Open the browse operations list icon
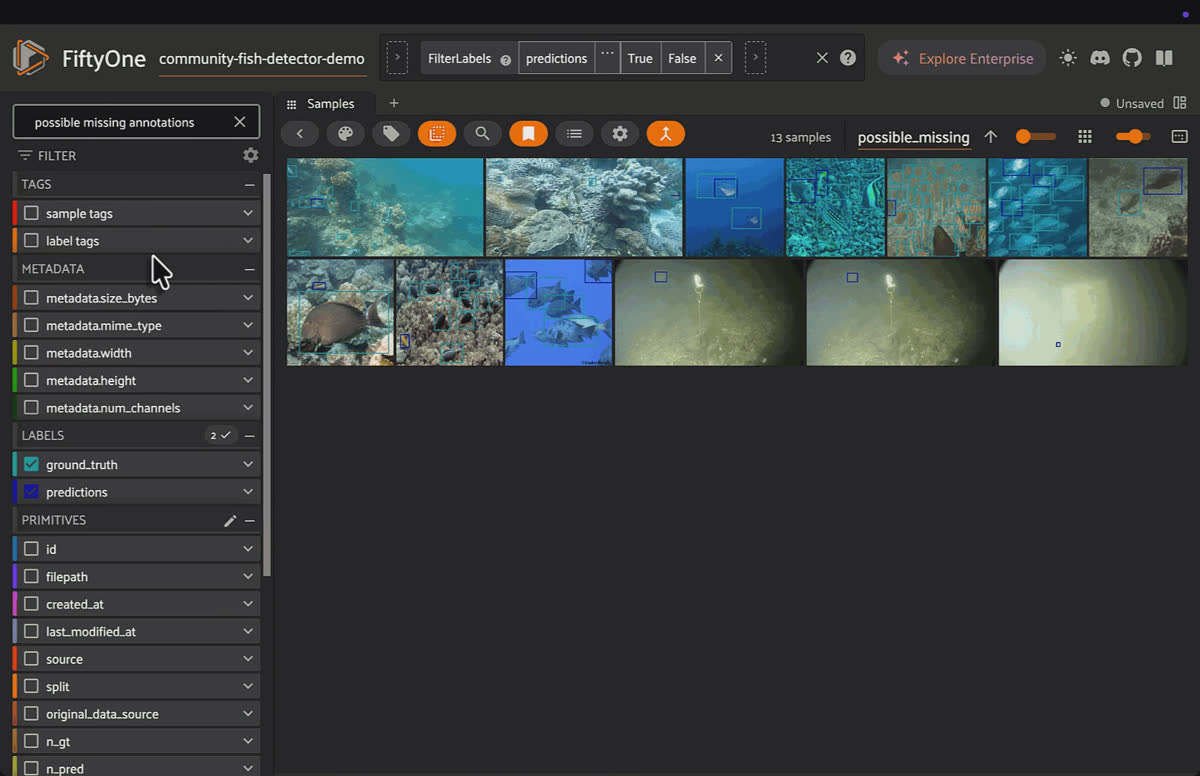The width and height of the screenshot is (1200, 776). point(574,134)
